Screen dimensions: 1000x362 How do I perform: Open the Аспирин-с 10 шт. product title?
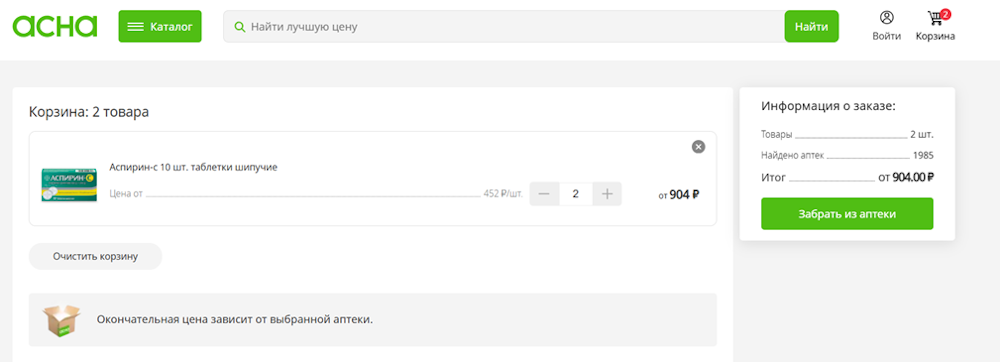point(193,168)
